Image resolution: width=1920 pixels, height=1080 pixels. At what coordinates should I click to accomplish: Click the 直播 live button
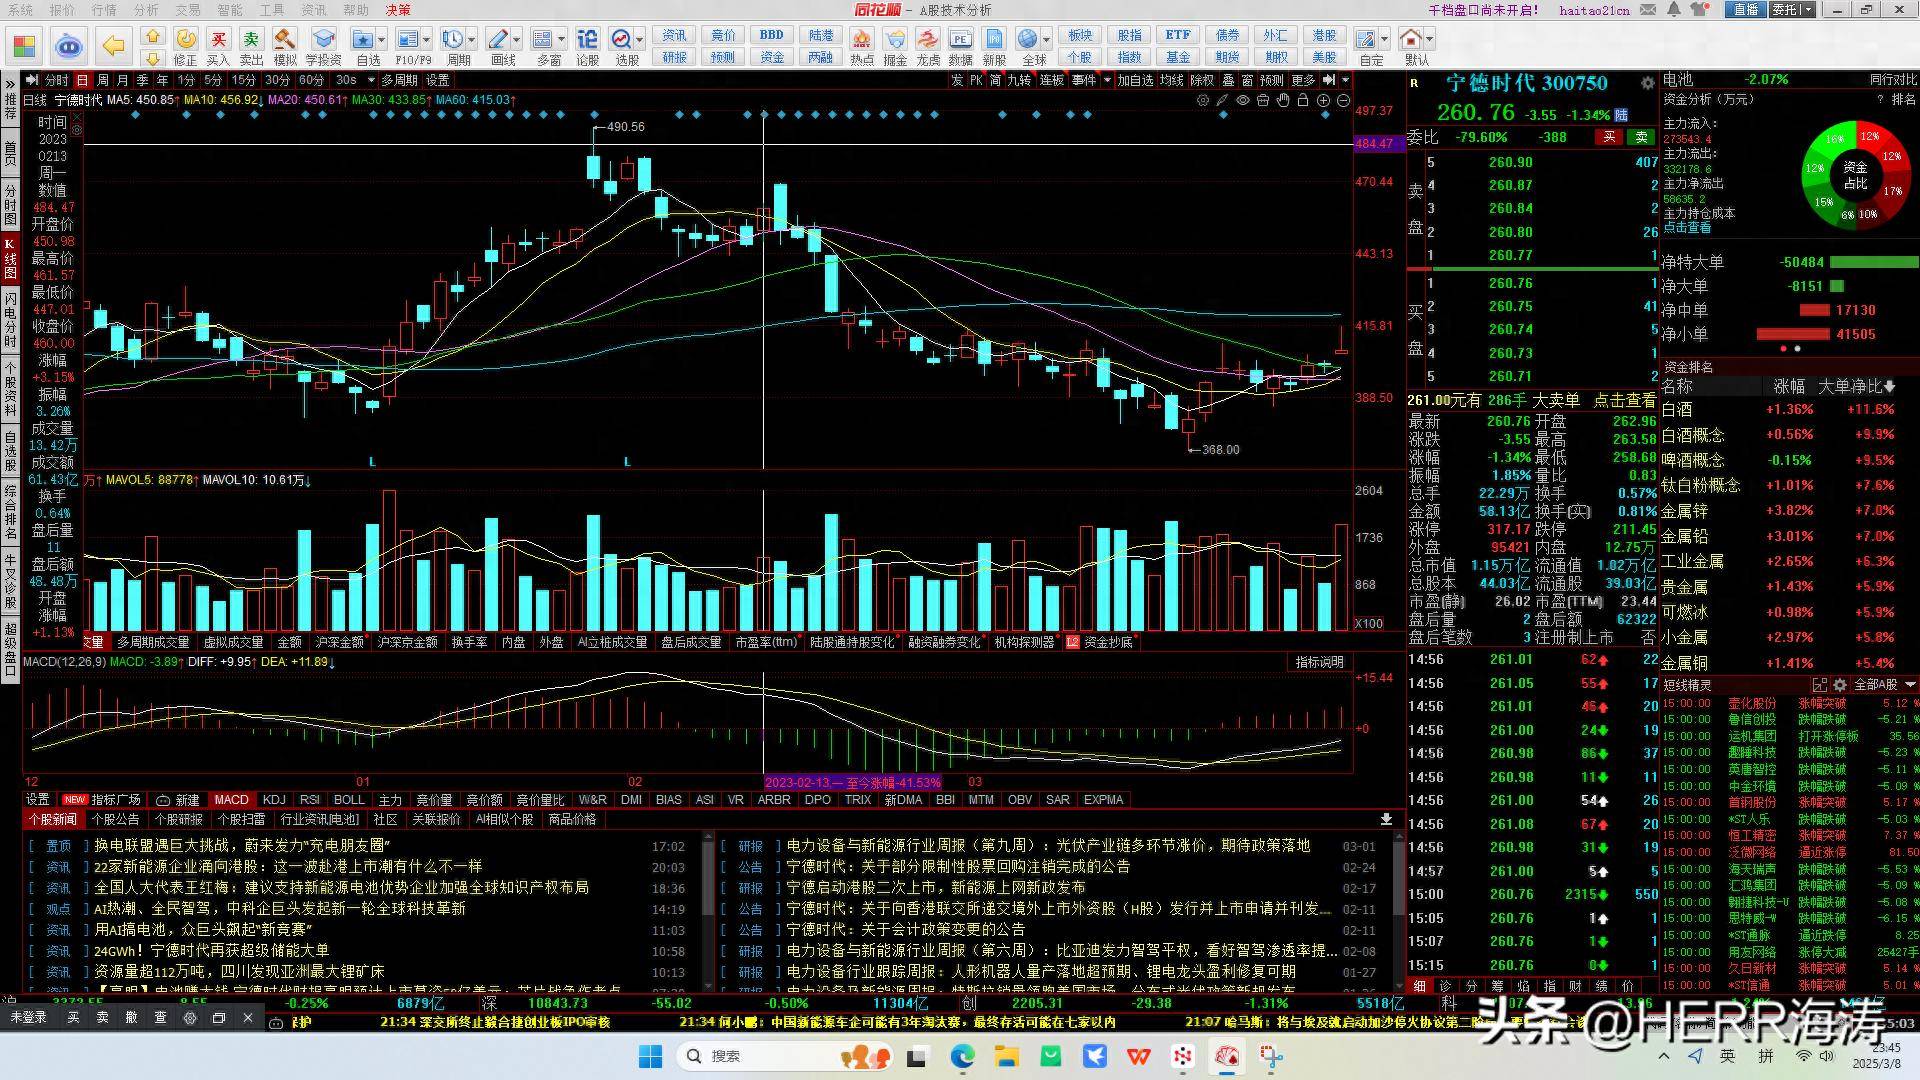pyautogui.click(x=1746, y=10)
